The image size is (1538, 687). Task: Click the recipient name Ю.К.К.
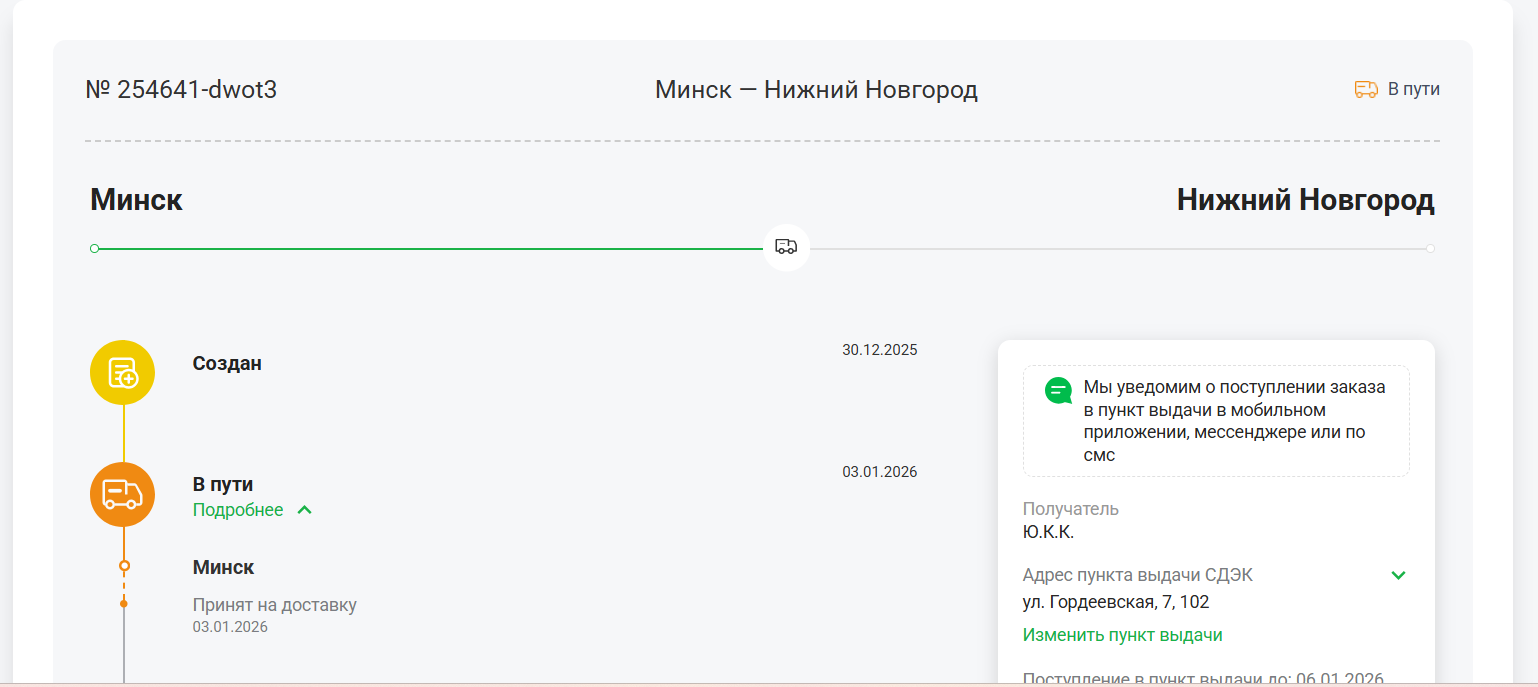click(1048, 532)
